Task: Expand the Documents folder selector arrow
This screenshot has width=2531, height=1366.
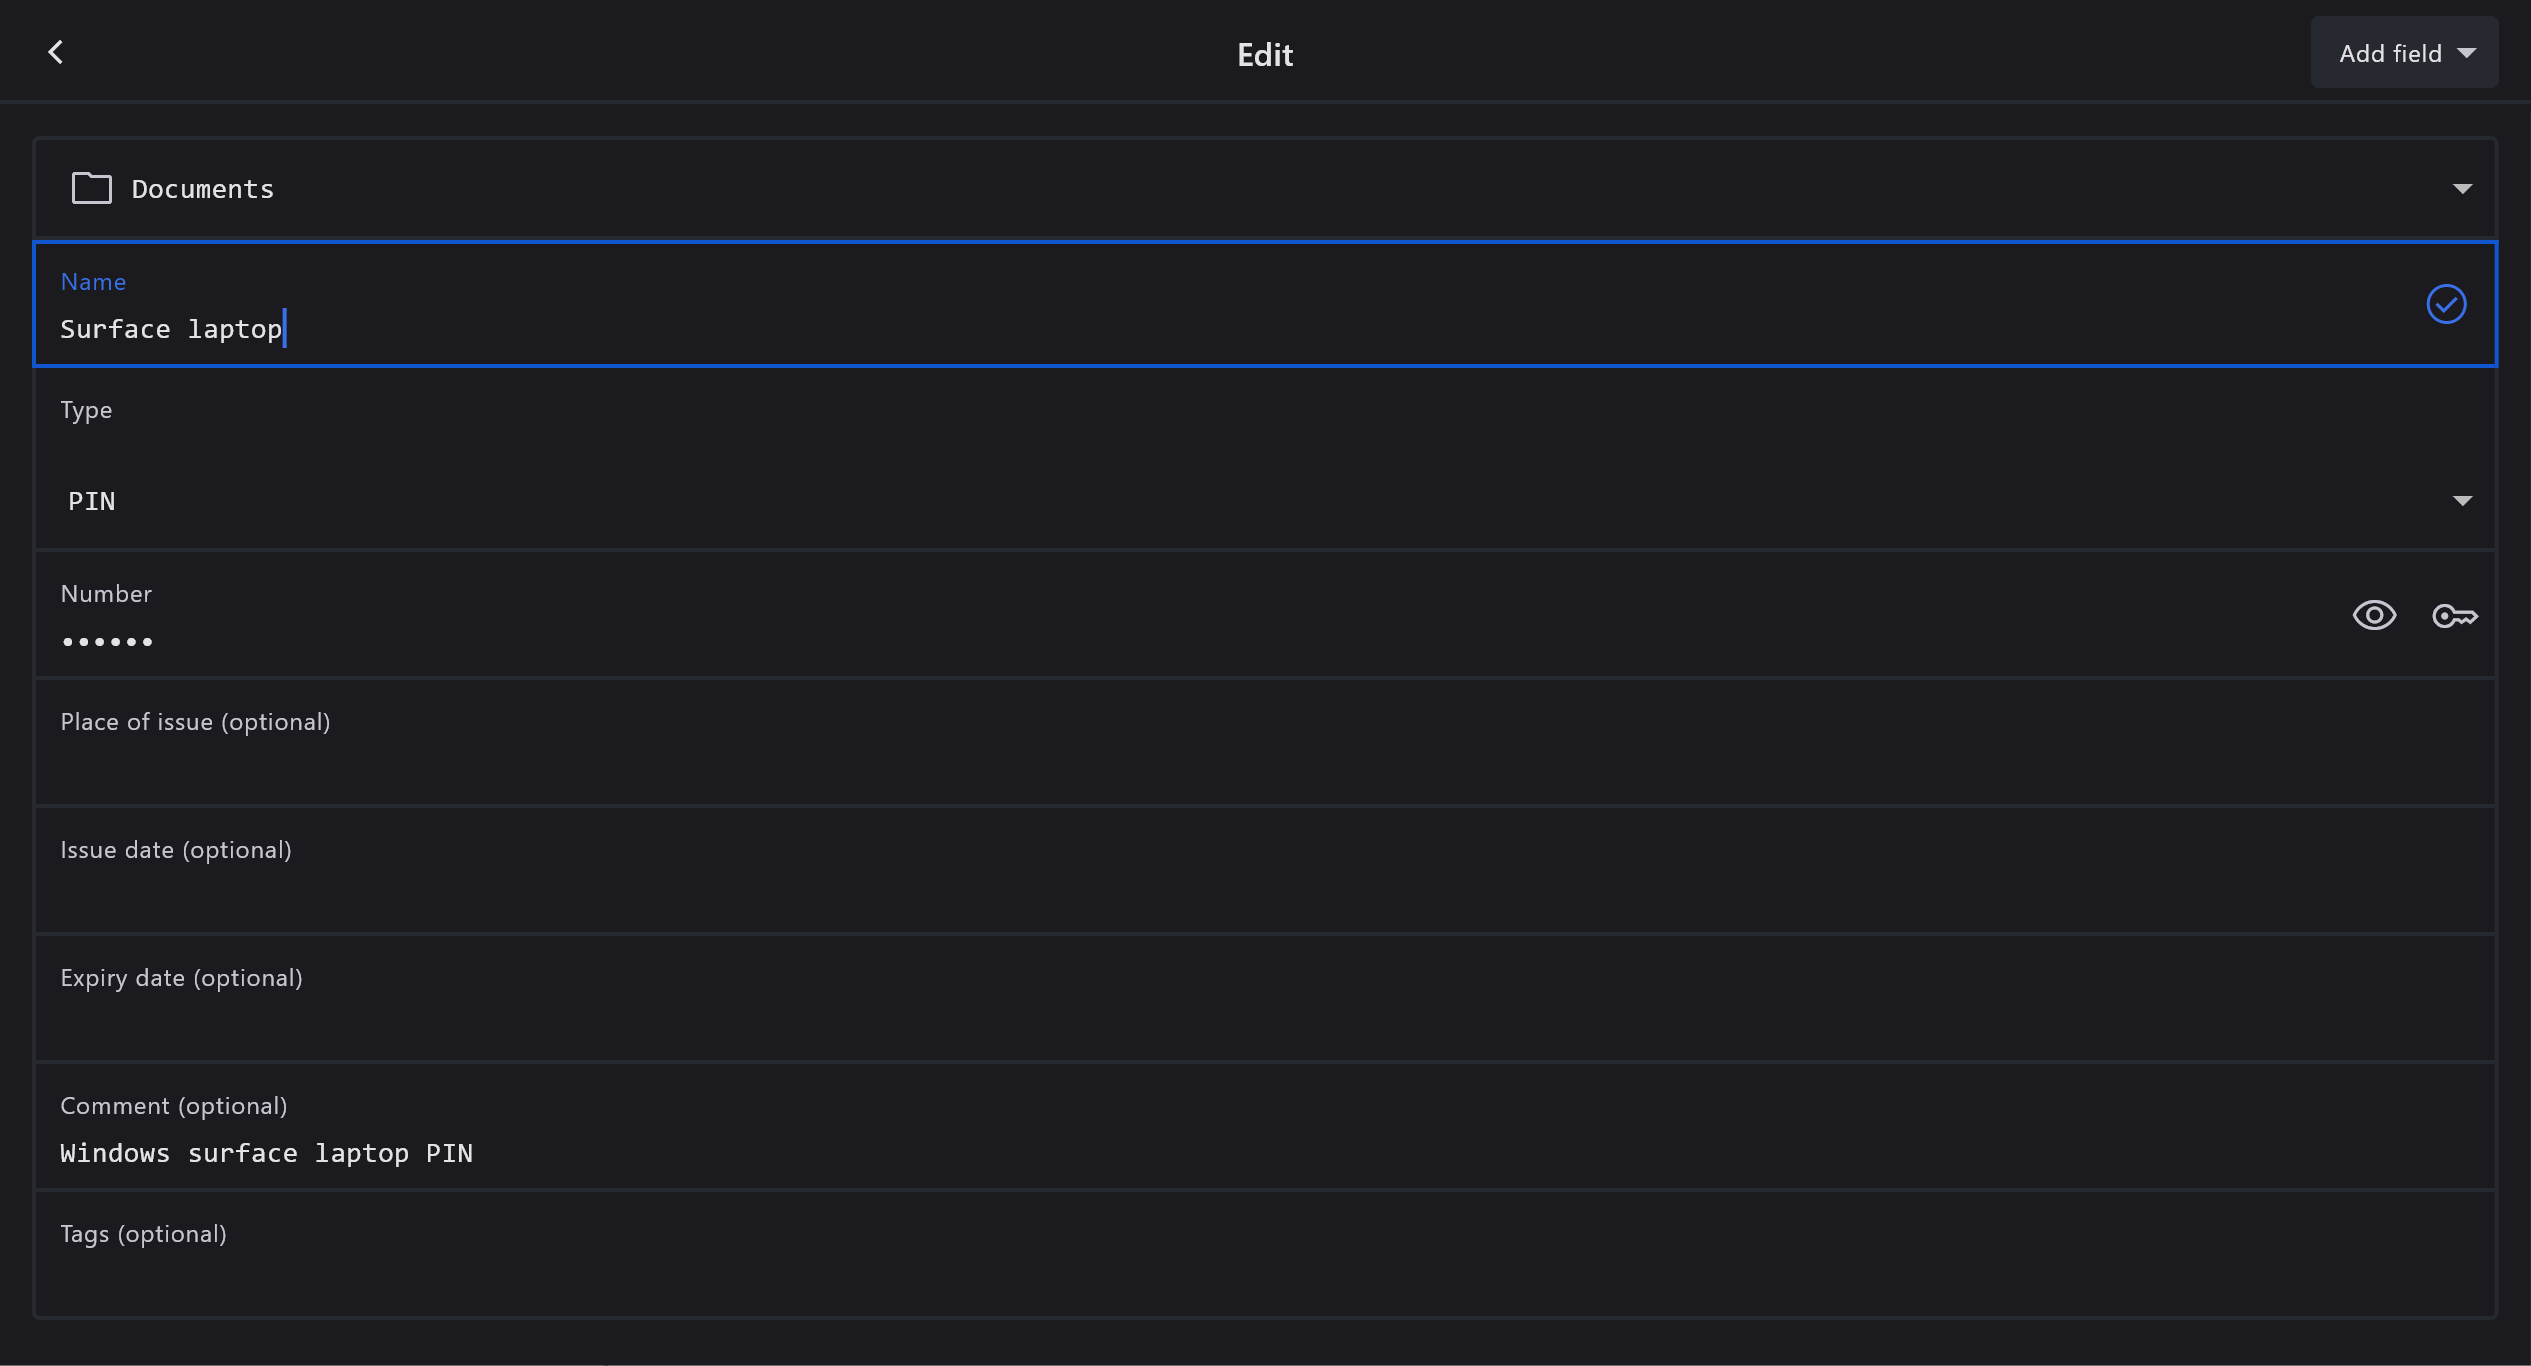Action: (x=2461, y=189)
